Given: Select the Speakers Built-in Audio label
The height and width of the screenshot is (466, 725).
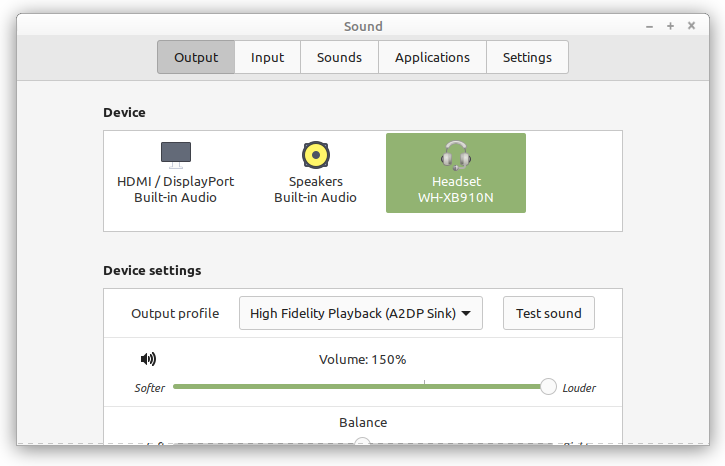Looking at the screenshot, I should tap(315, 190).
